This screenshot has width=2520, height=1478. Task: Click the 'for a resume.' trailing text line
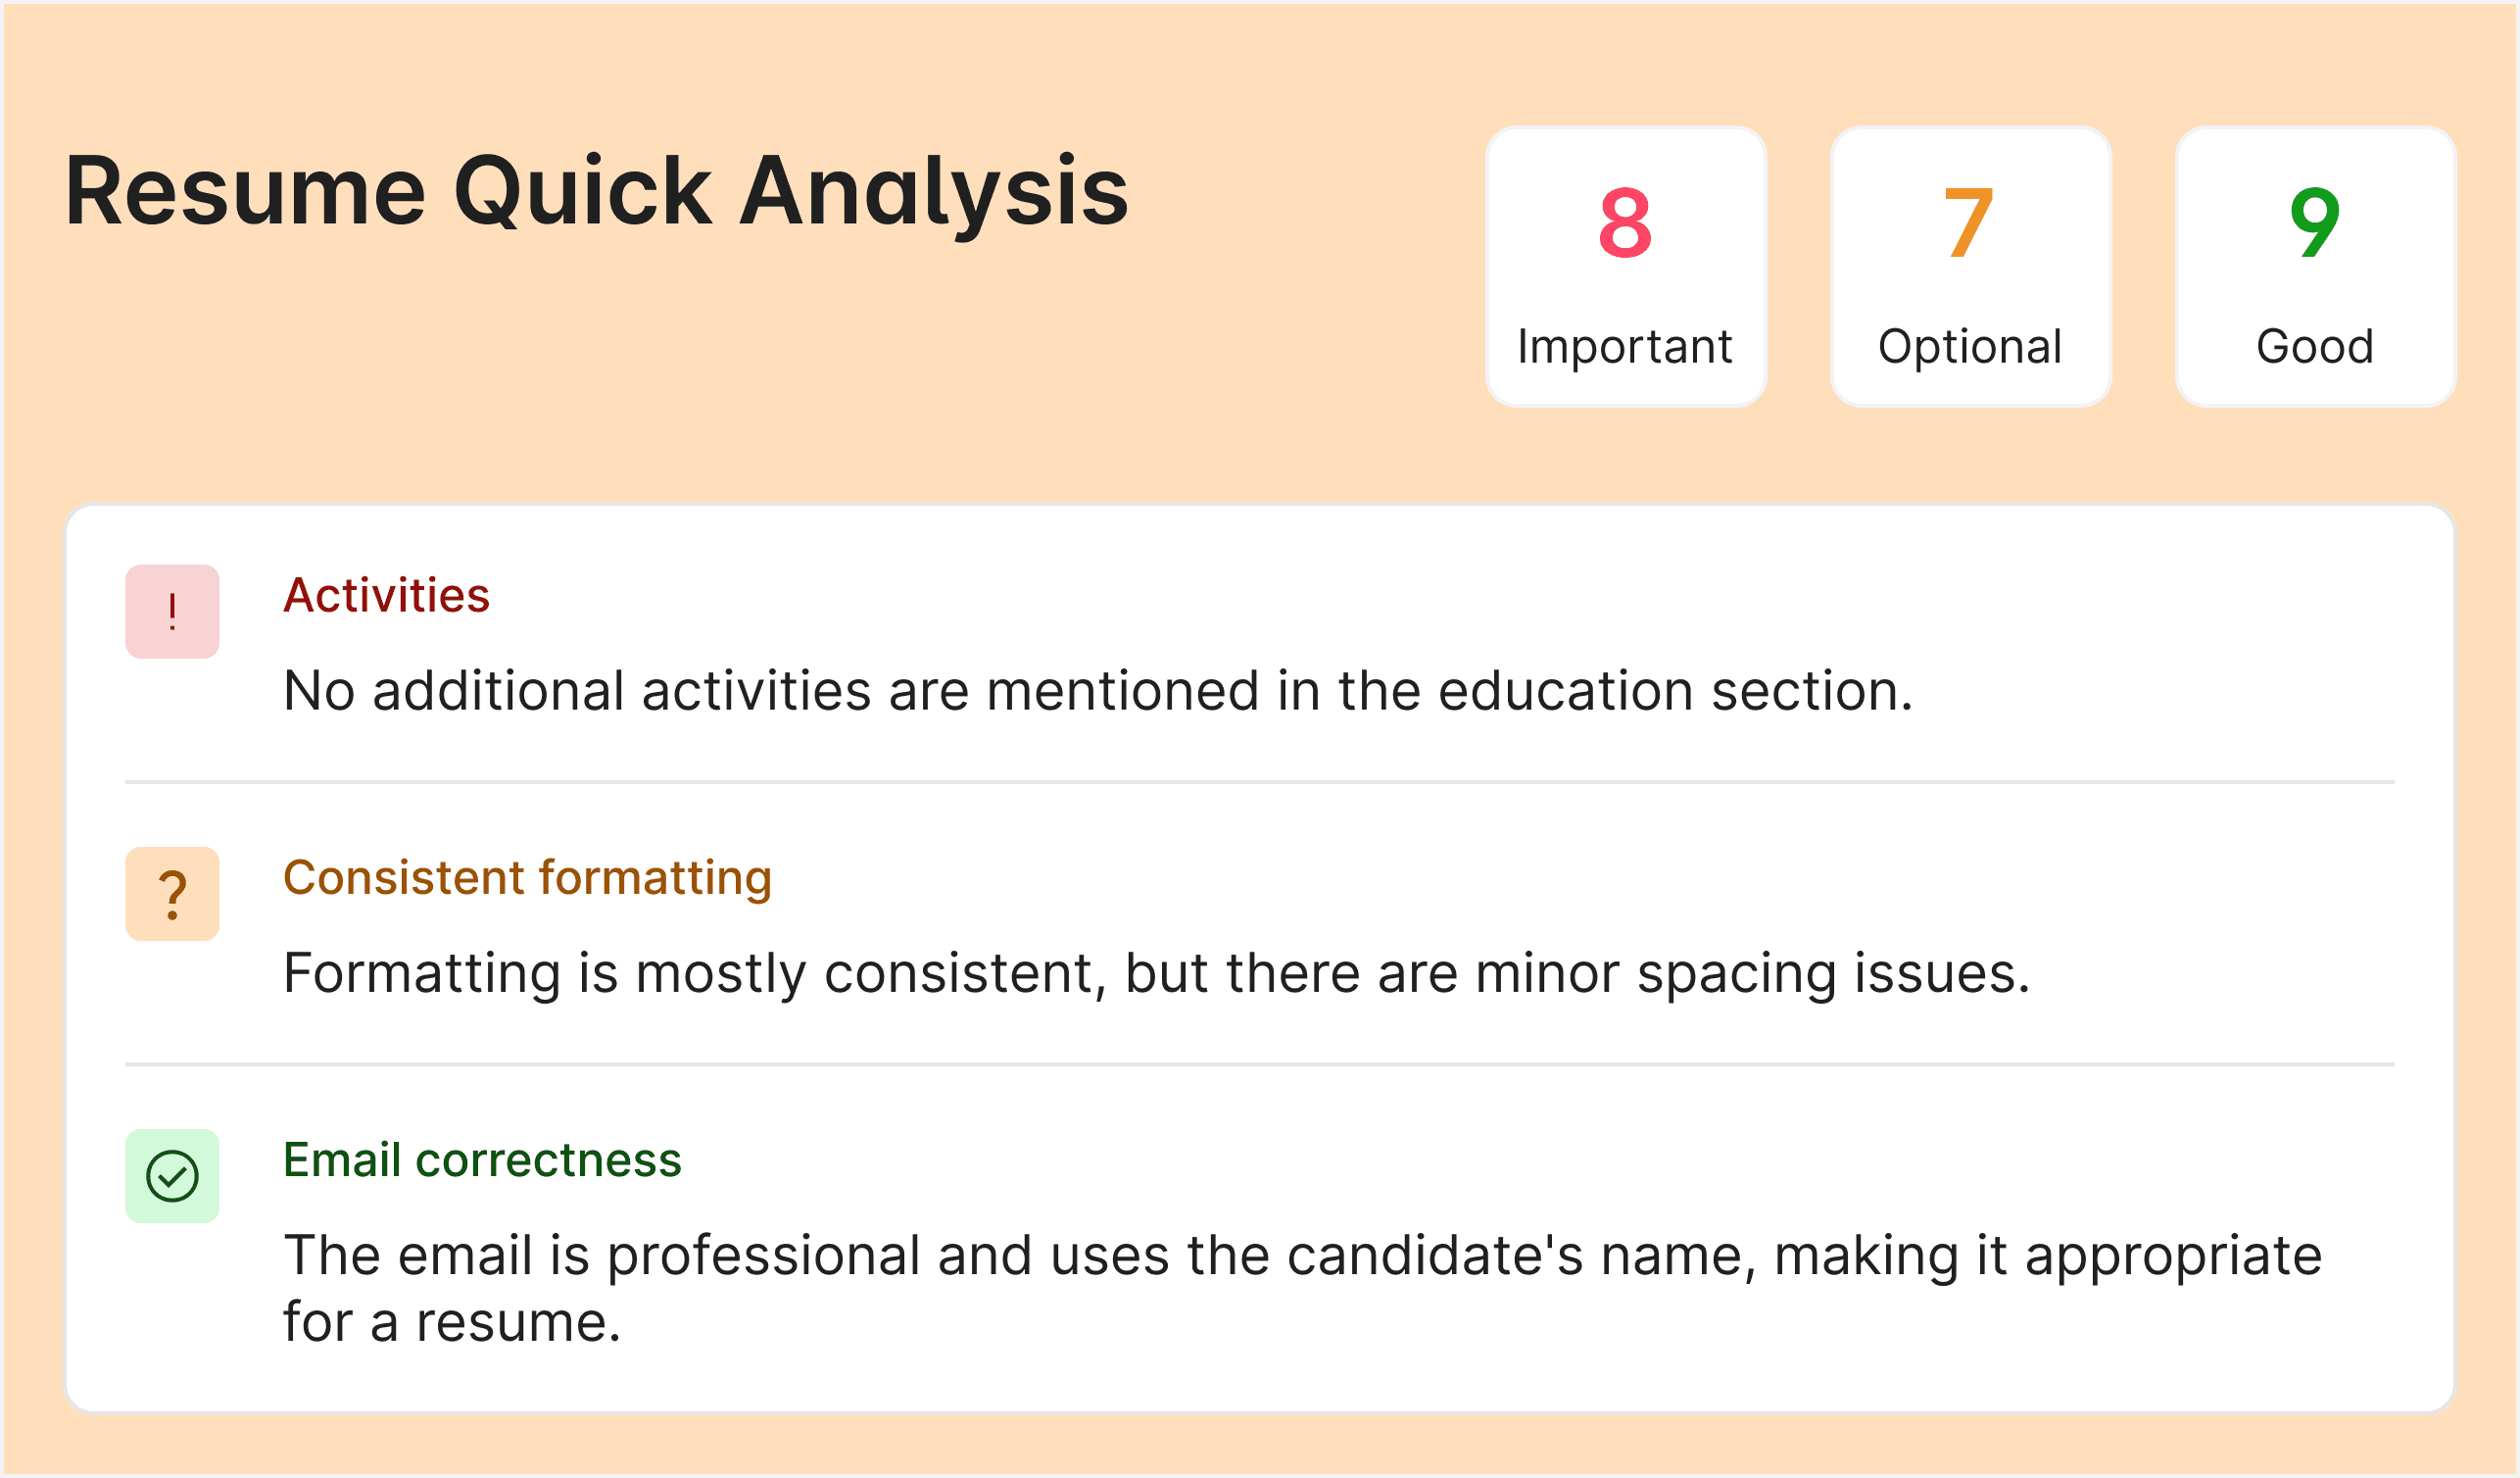point(452,1322)
